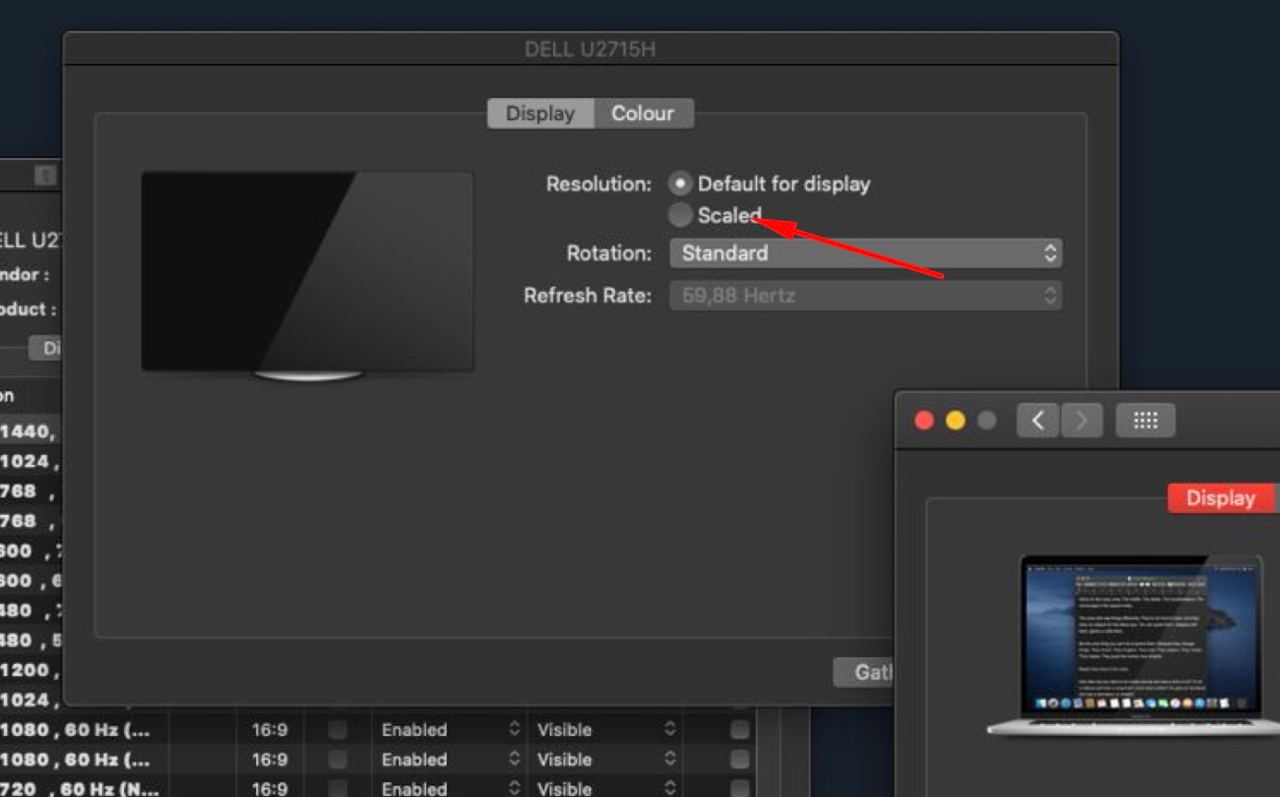Select the row starting with 1200

pos(31,670)
